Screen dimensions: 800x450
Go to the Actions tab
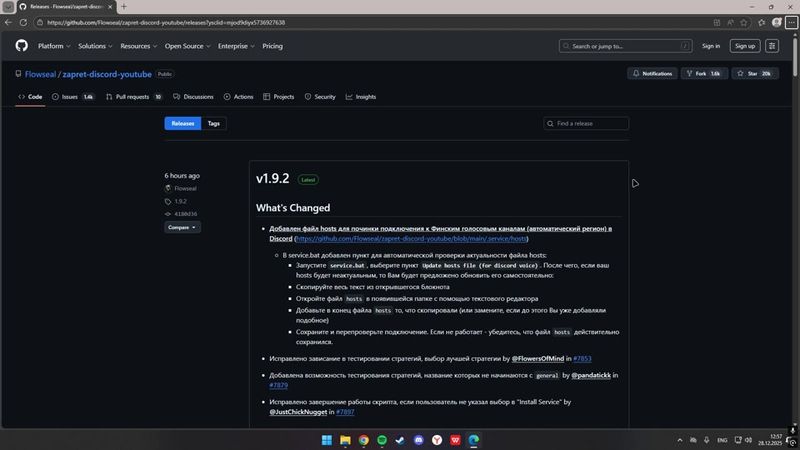click(x=239, y=97)
